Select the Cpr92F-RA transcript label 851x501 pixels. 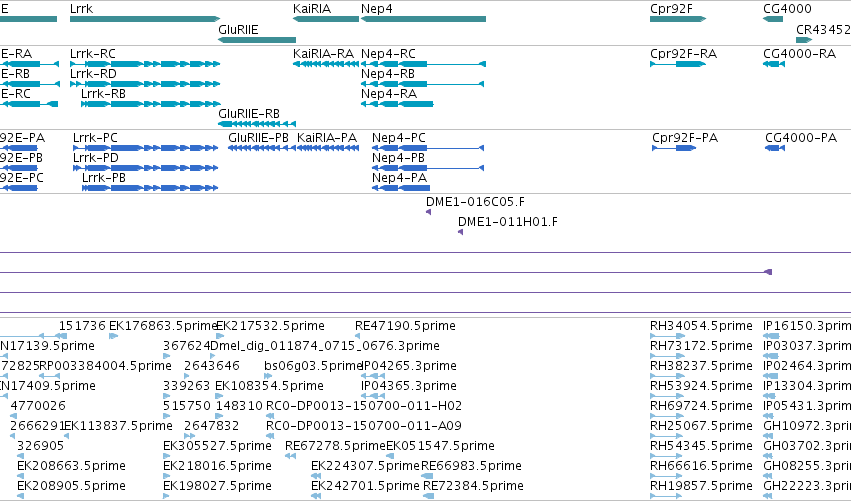click(x=683, y=54)
